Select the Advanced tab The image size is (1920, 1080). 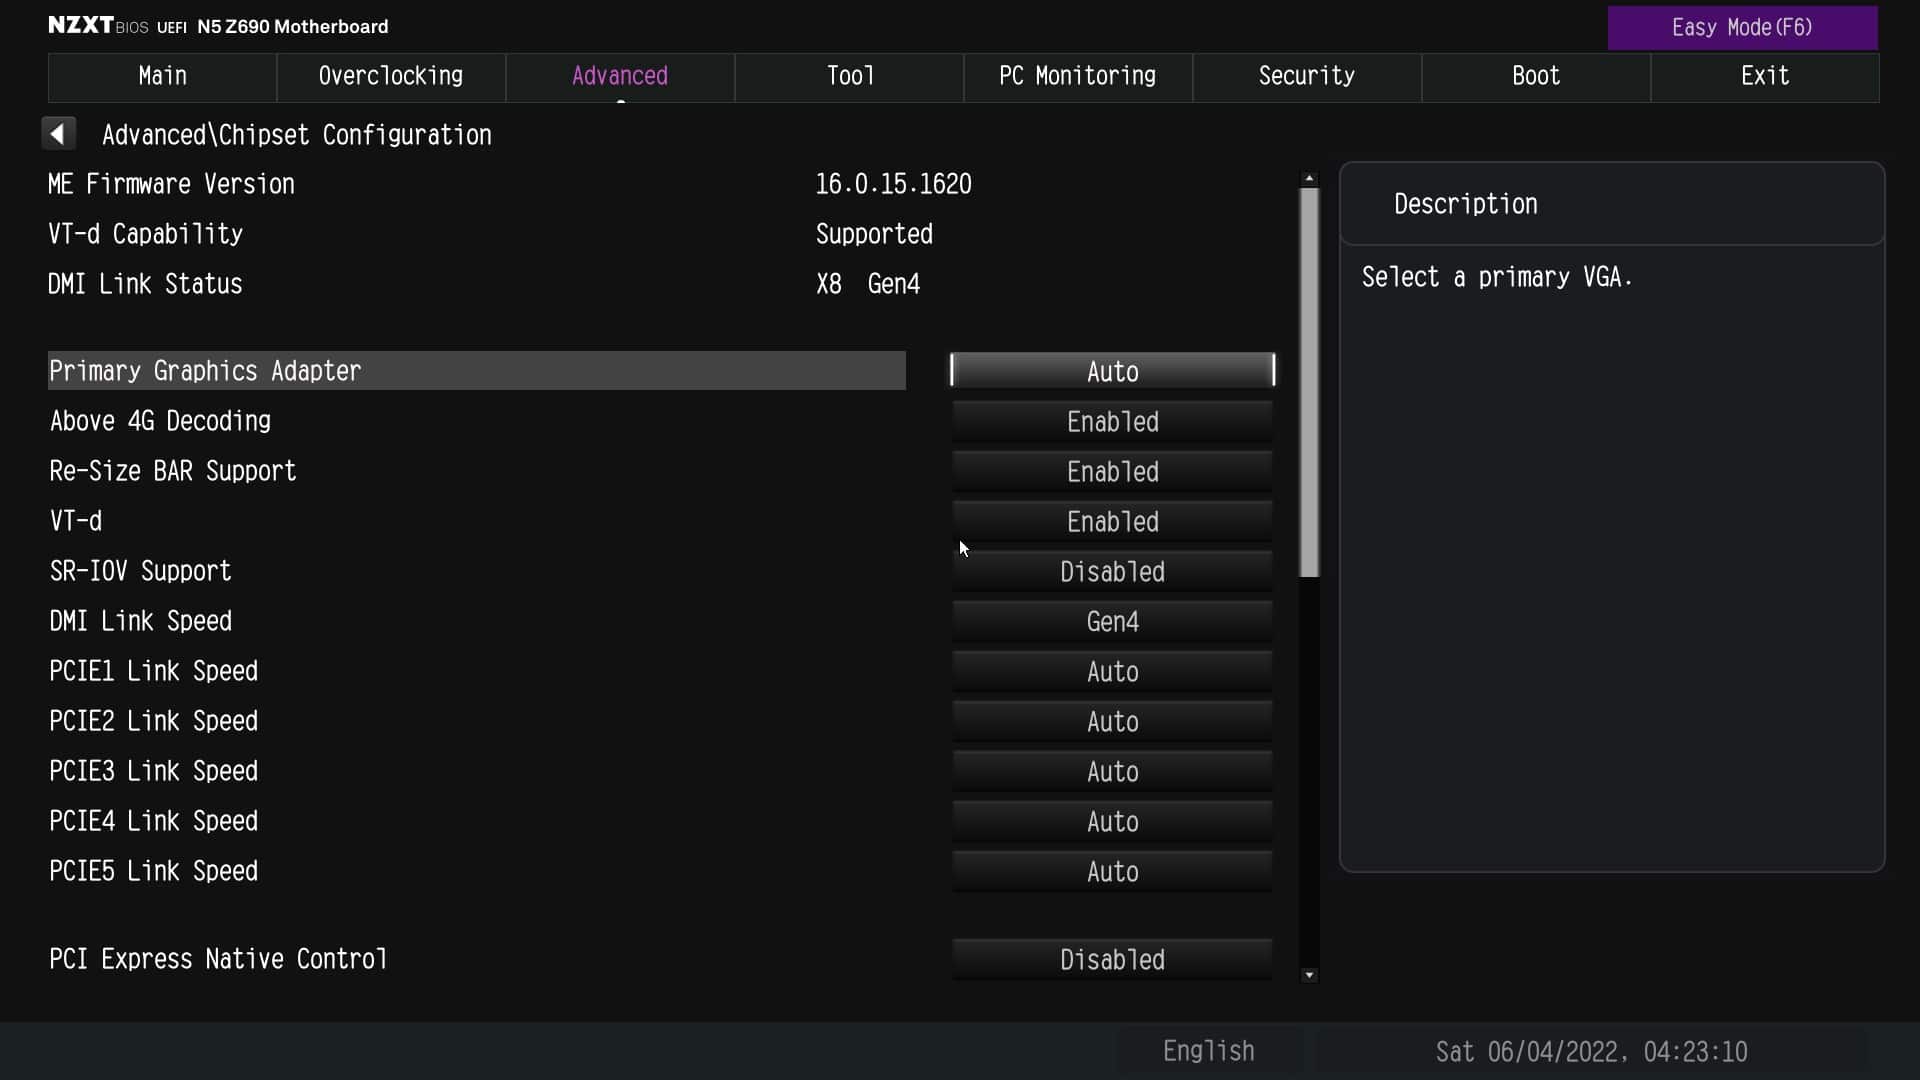[x=620, y=77]
